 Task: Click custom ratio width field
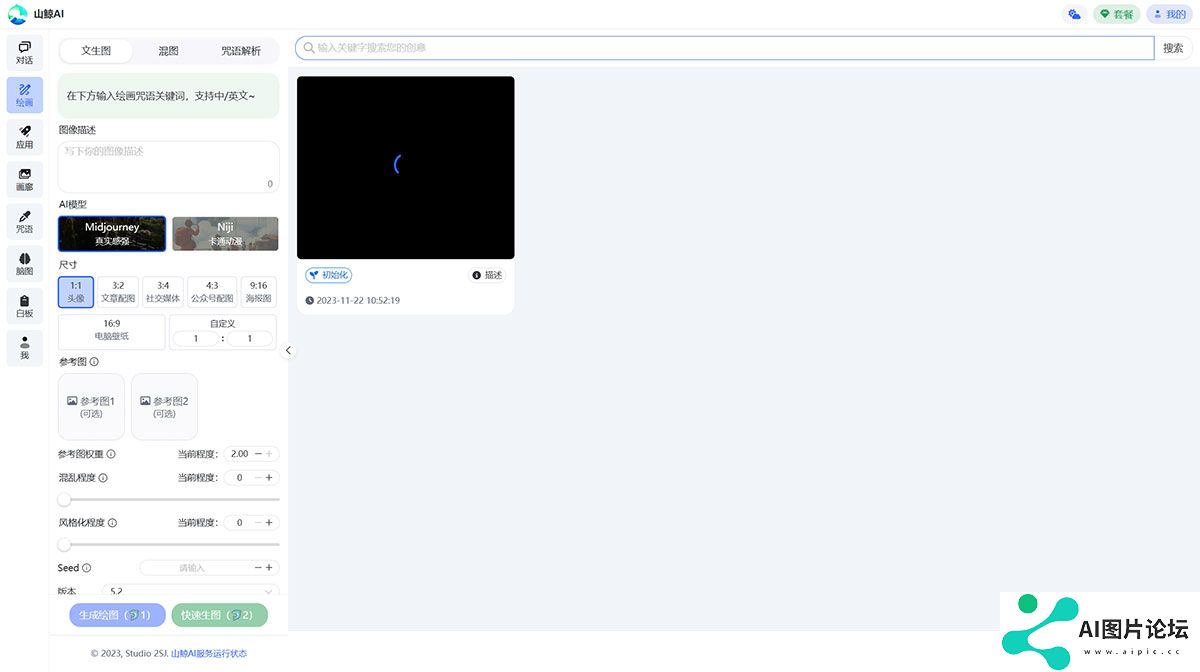coord(196,339)
